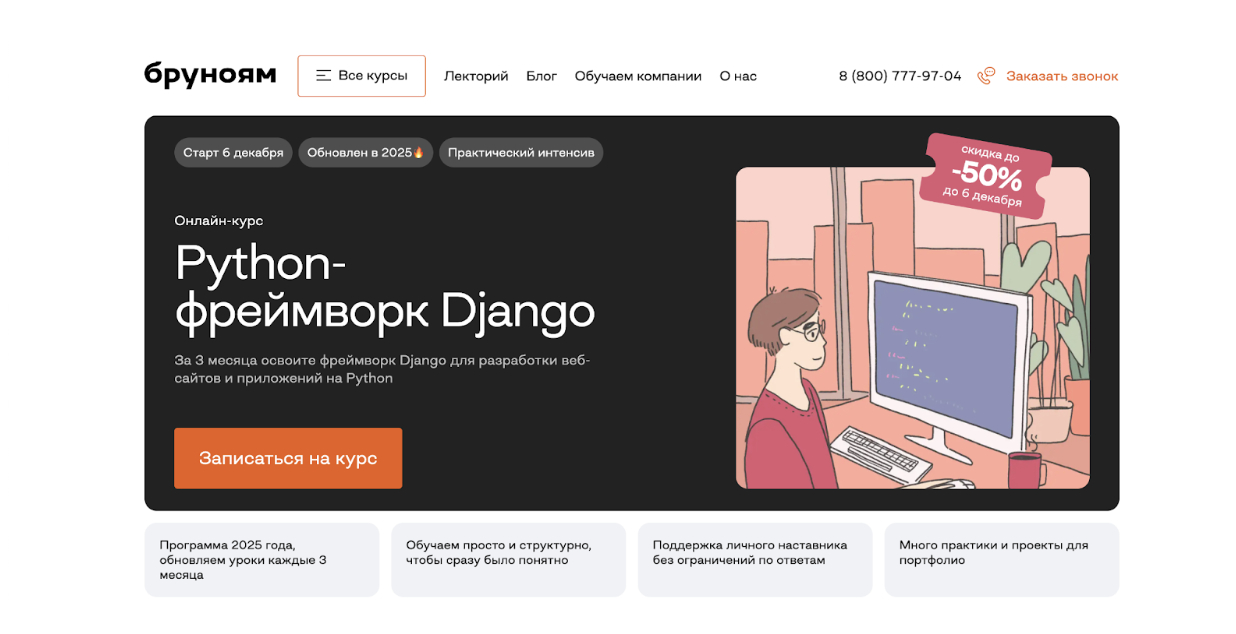Click the Старт 6 декабря tag
1236x634 pixels.
[233, 153]
